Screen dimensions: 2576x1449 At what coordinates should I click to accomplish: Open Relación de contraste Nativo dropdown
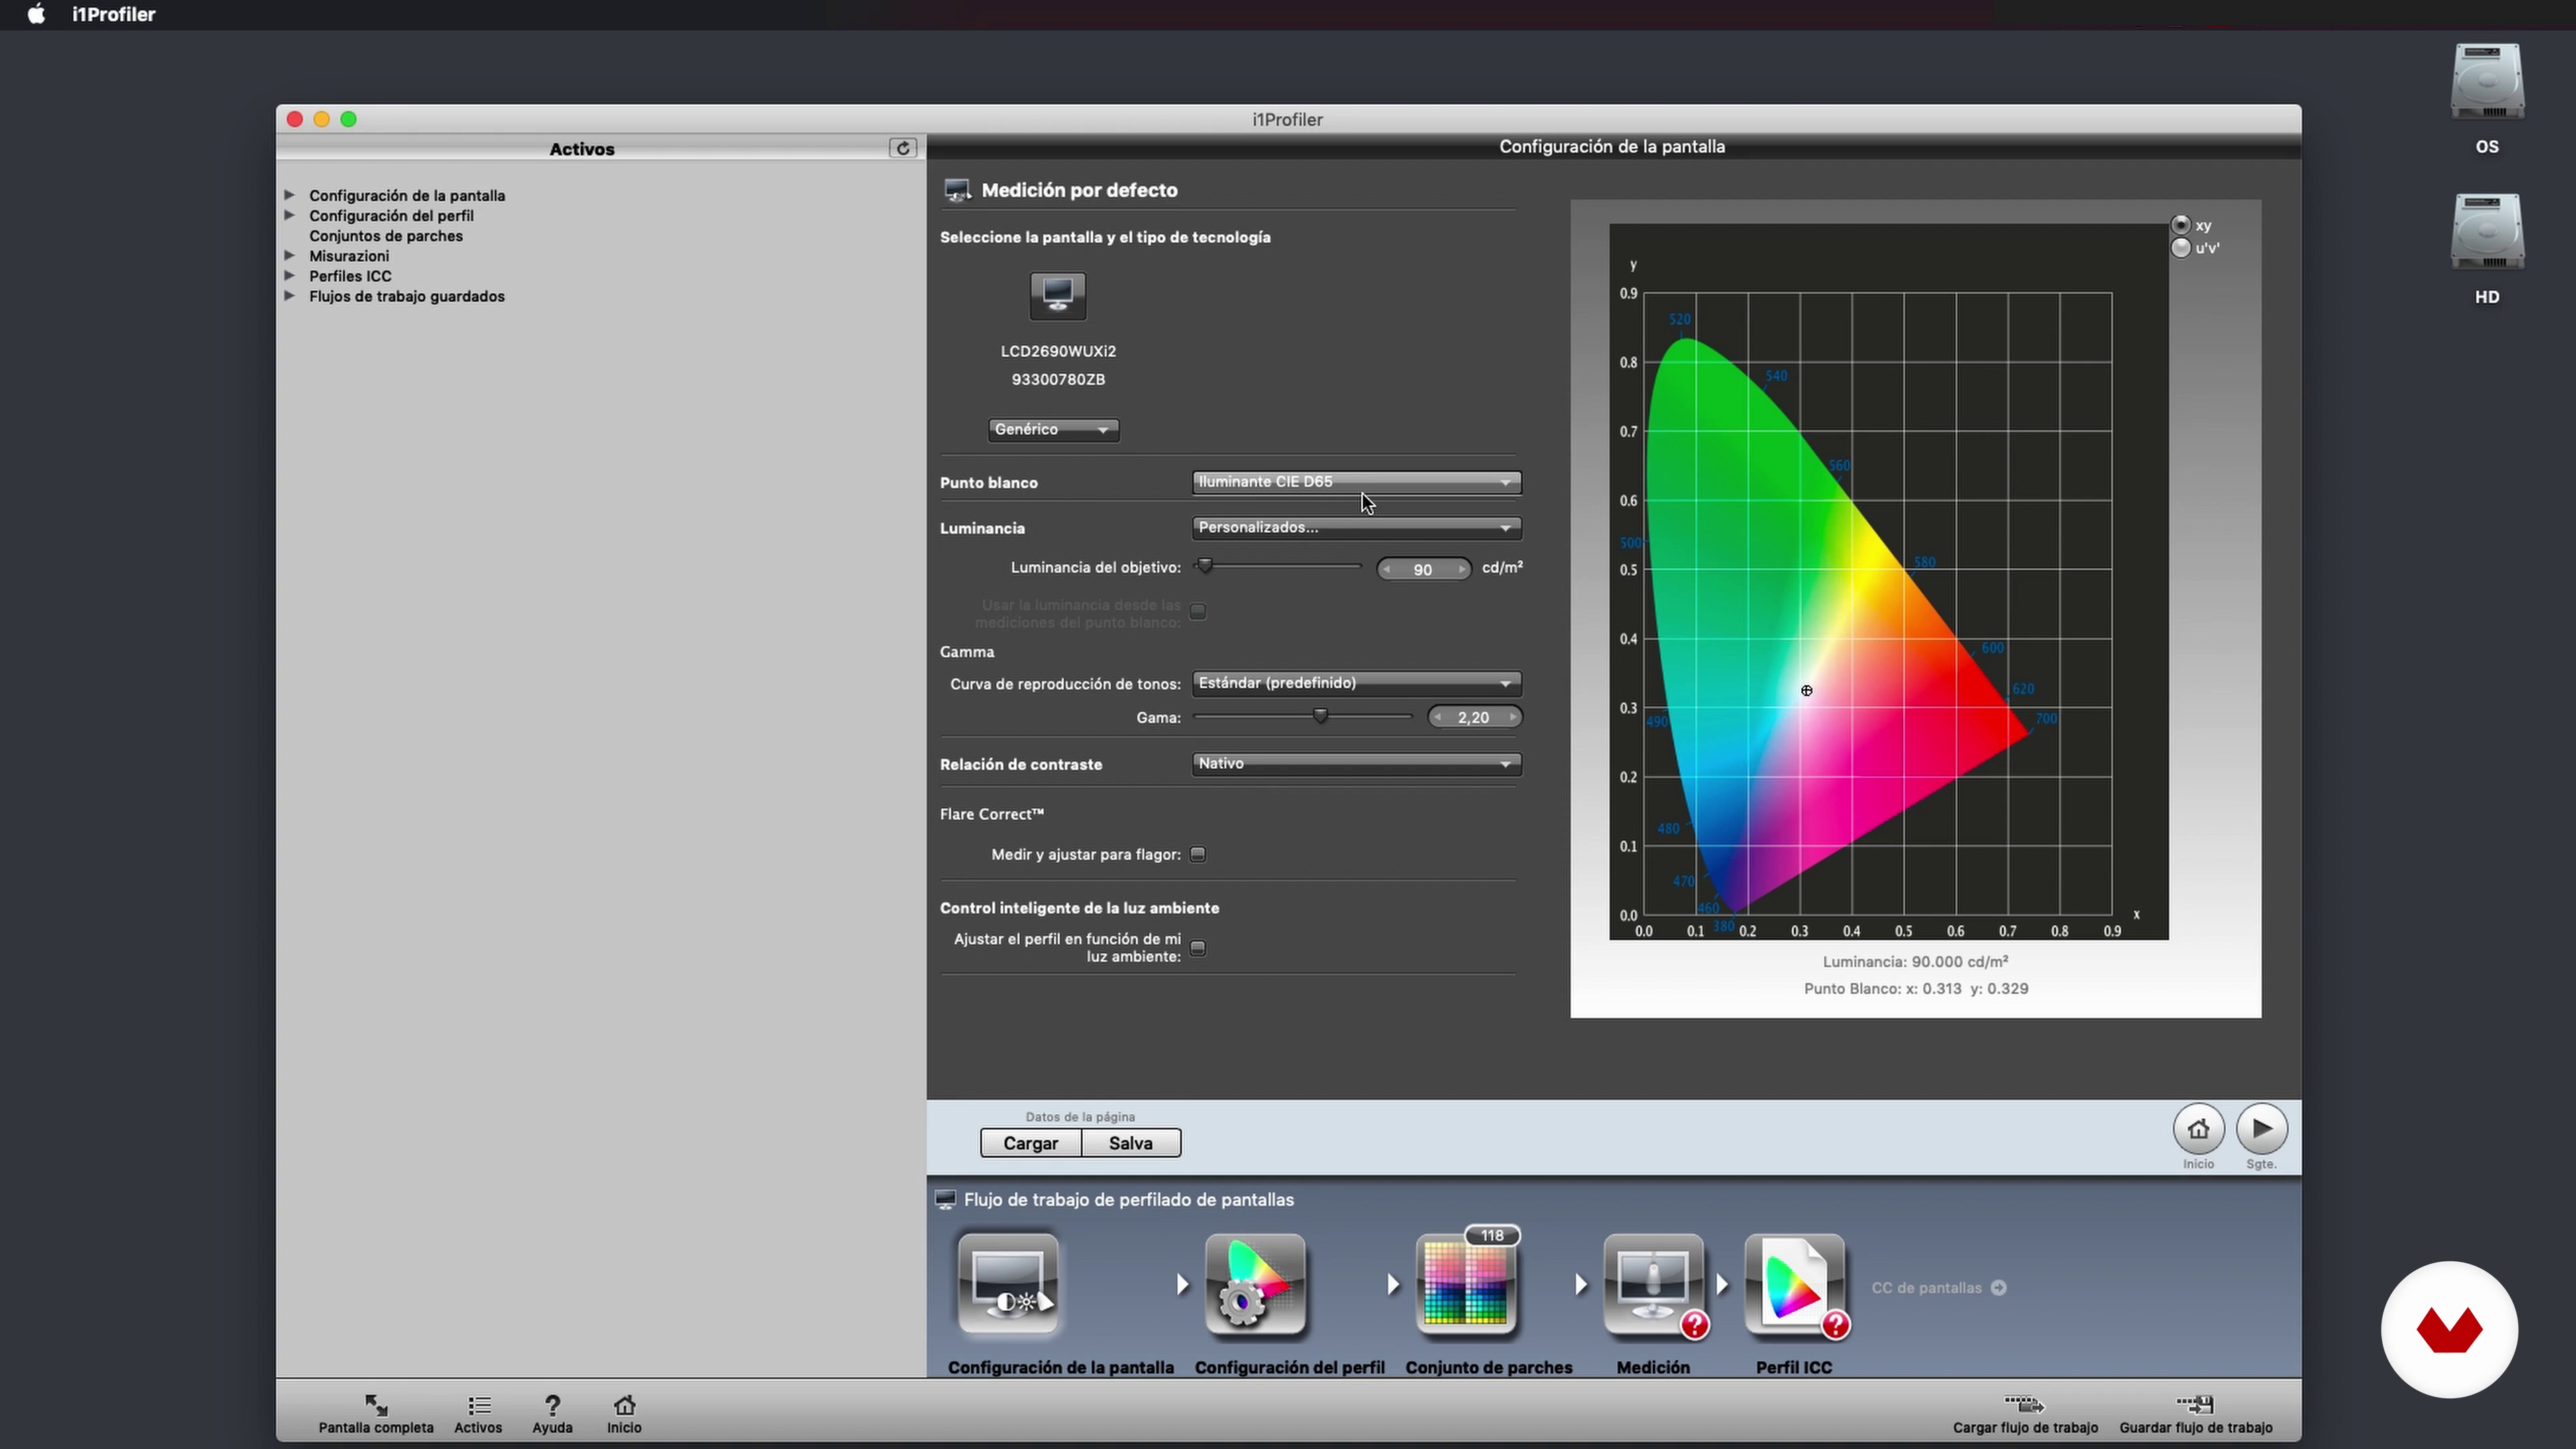(x=1356, y=764)
